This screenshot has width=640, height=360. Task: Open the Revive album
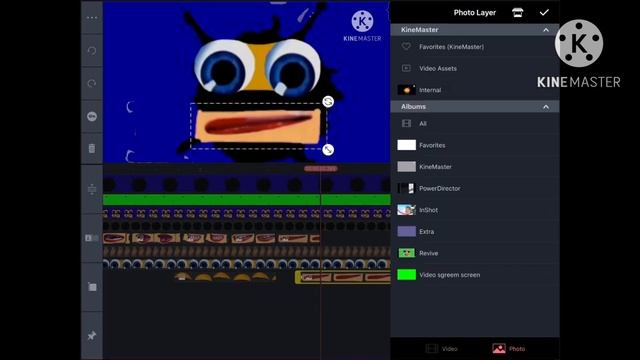475,253
